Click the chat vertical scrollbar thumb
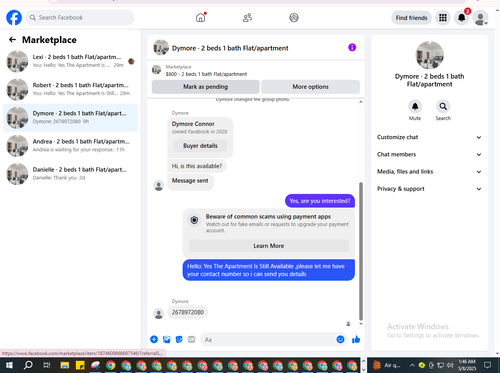Screen dimensions: 500x373 pos(361,251)
